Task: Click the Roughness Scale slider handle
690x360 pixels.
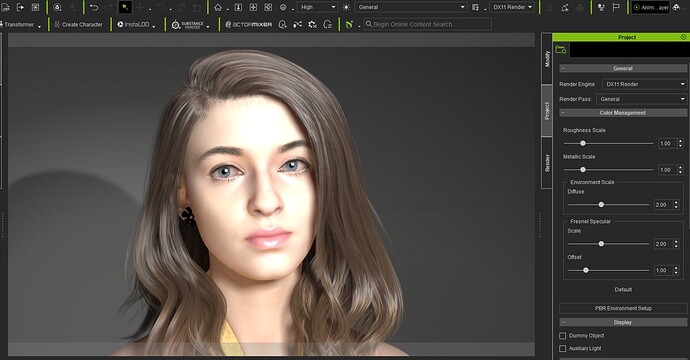Action: (x=583, y=143)
